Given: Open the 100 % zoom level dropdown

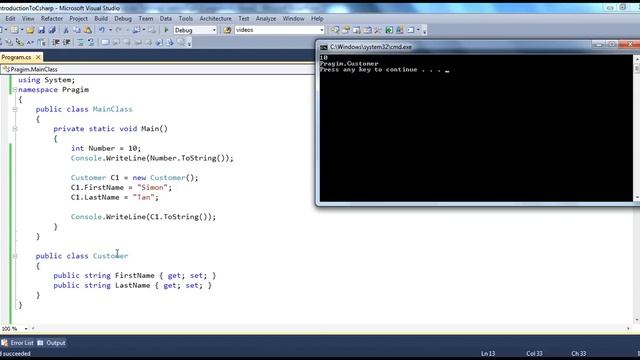Looking at the screenshot, I should point(26,329).
